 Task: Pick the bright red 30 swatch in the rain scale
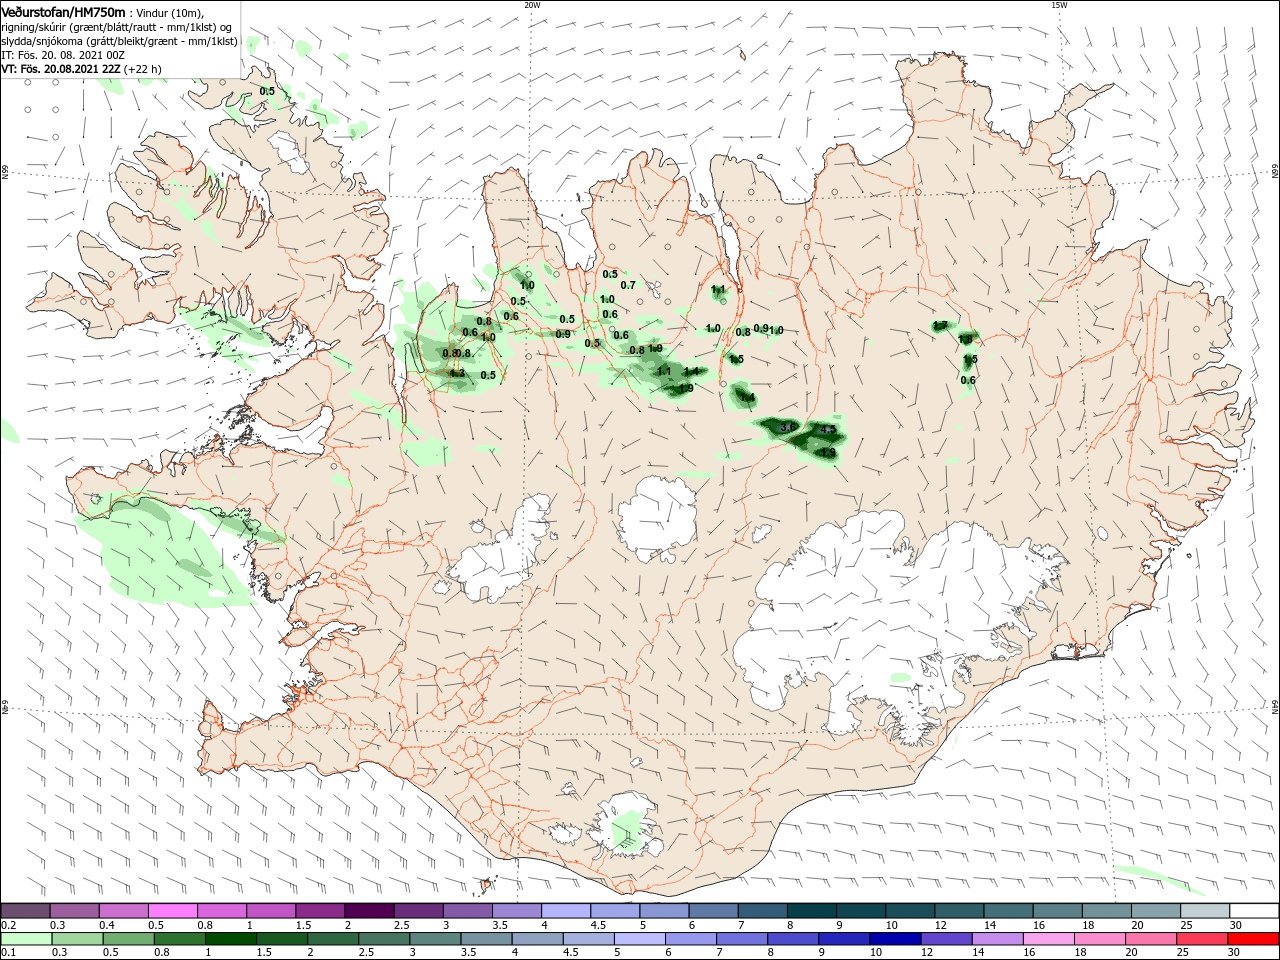pyautogui.click(x=1254, y=939)
